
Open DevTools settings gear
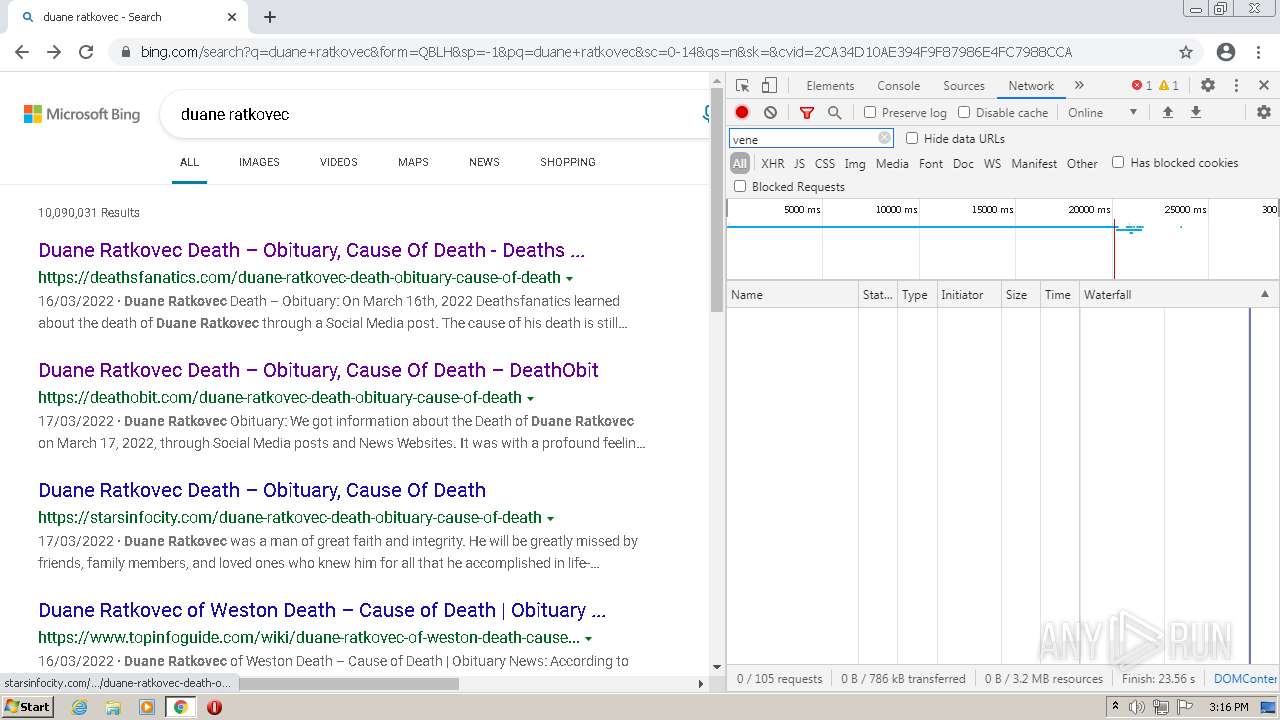point(1208,86)
